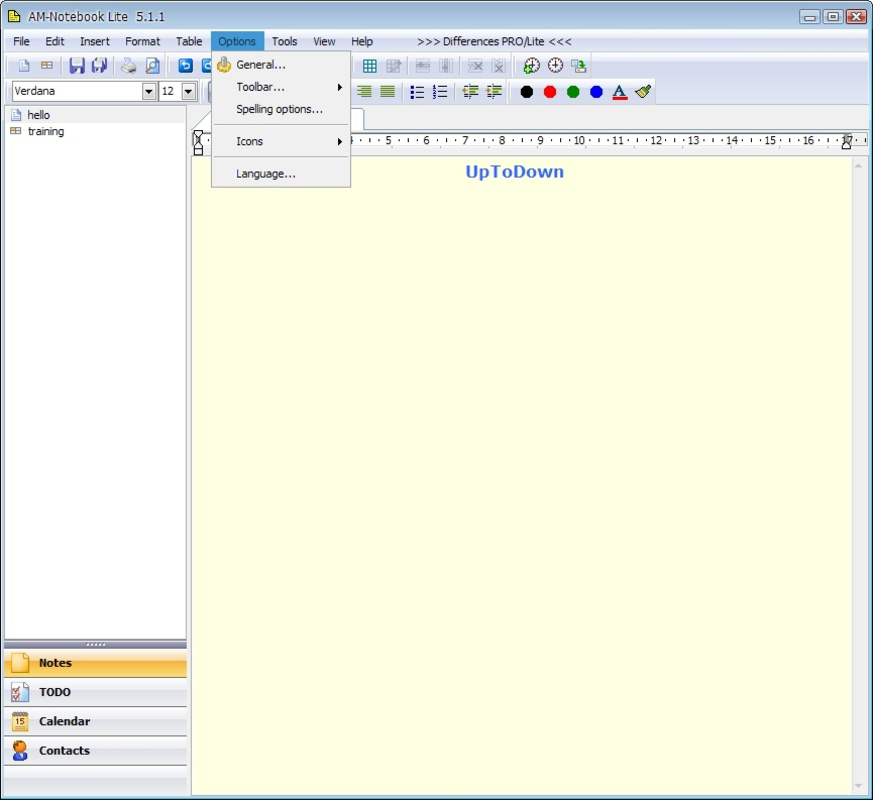Open the View menu

pos(324,41)
